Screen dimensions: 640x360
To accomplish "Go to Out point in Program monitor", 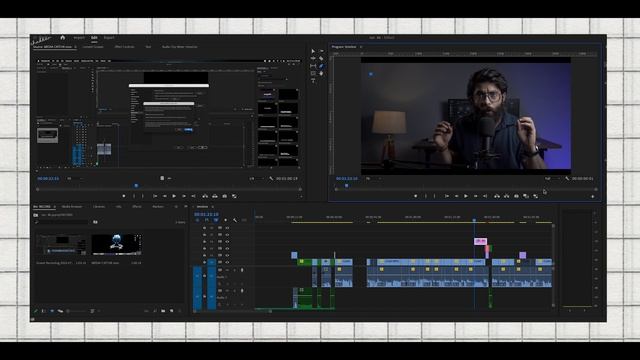I will click(x=485, y=196).
